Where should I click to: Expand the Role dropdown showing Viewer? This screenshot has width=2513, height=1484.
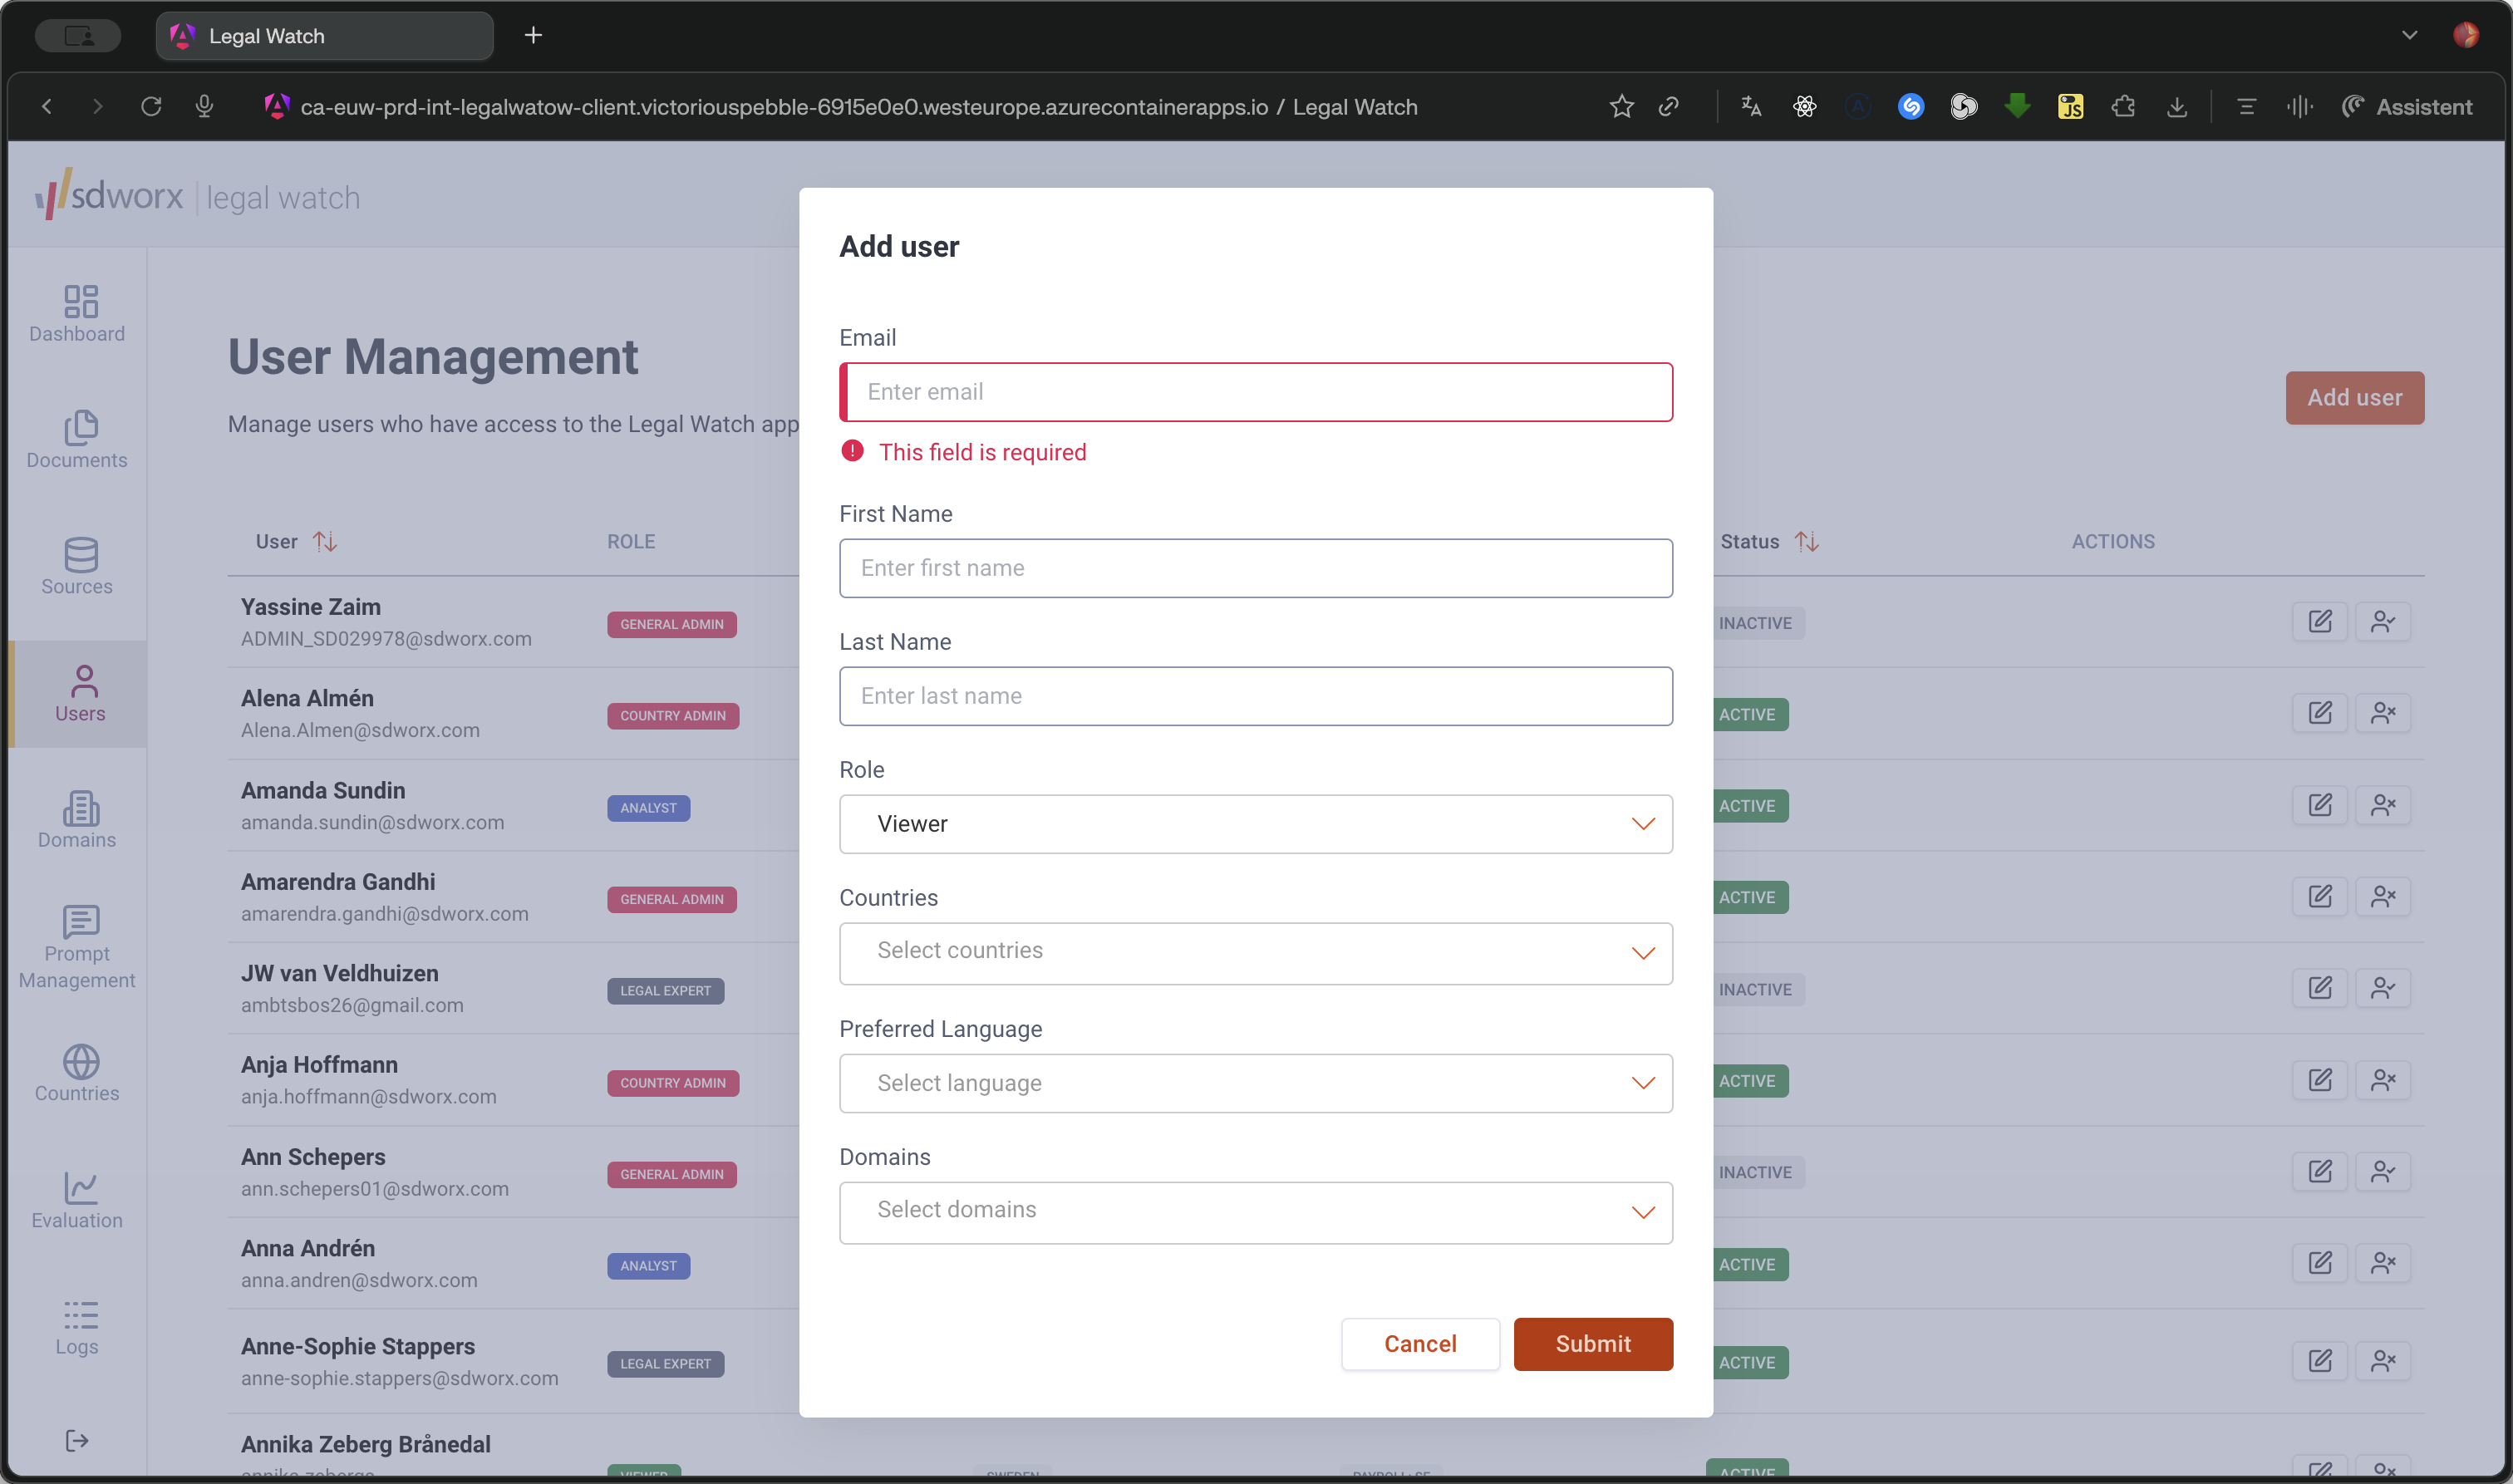click(x=1256, y=824)
